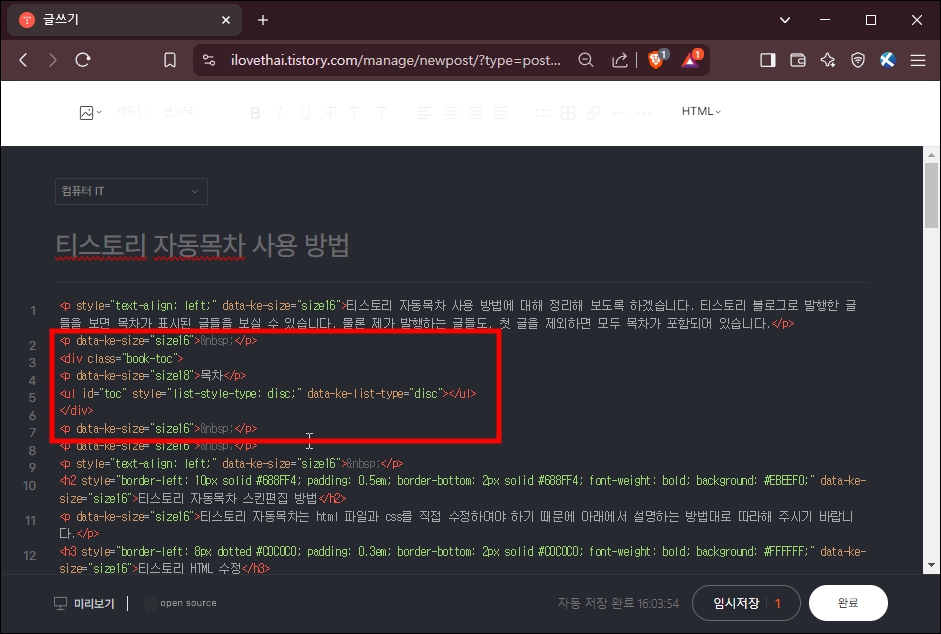Justify the text alignment
The width and height of the screenshot is (941, 634).
click(501, 113)
